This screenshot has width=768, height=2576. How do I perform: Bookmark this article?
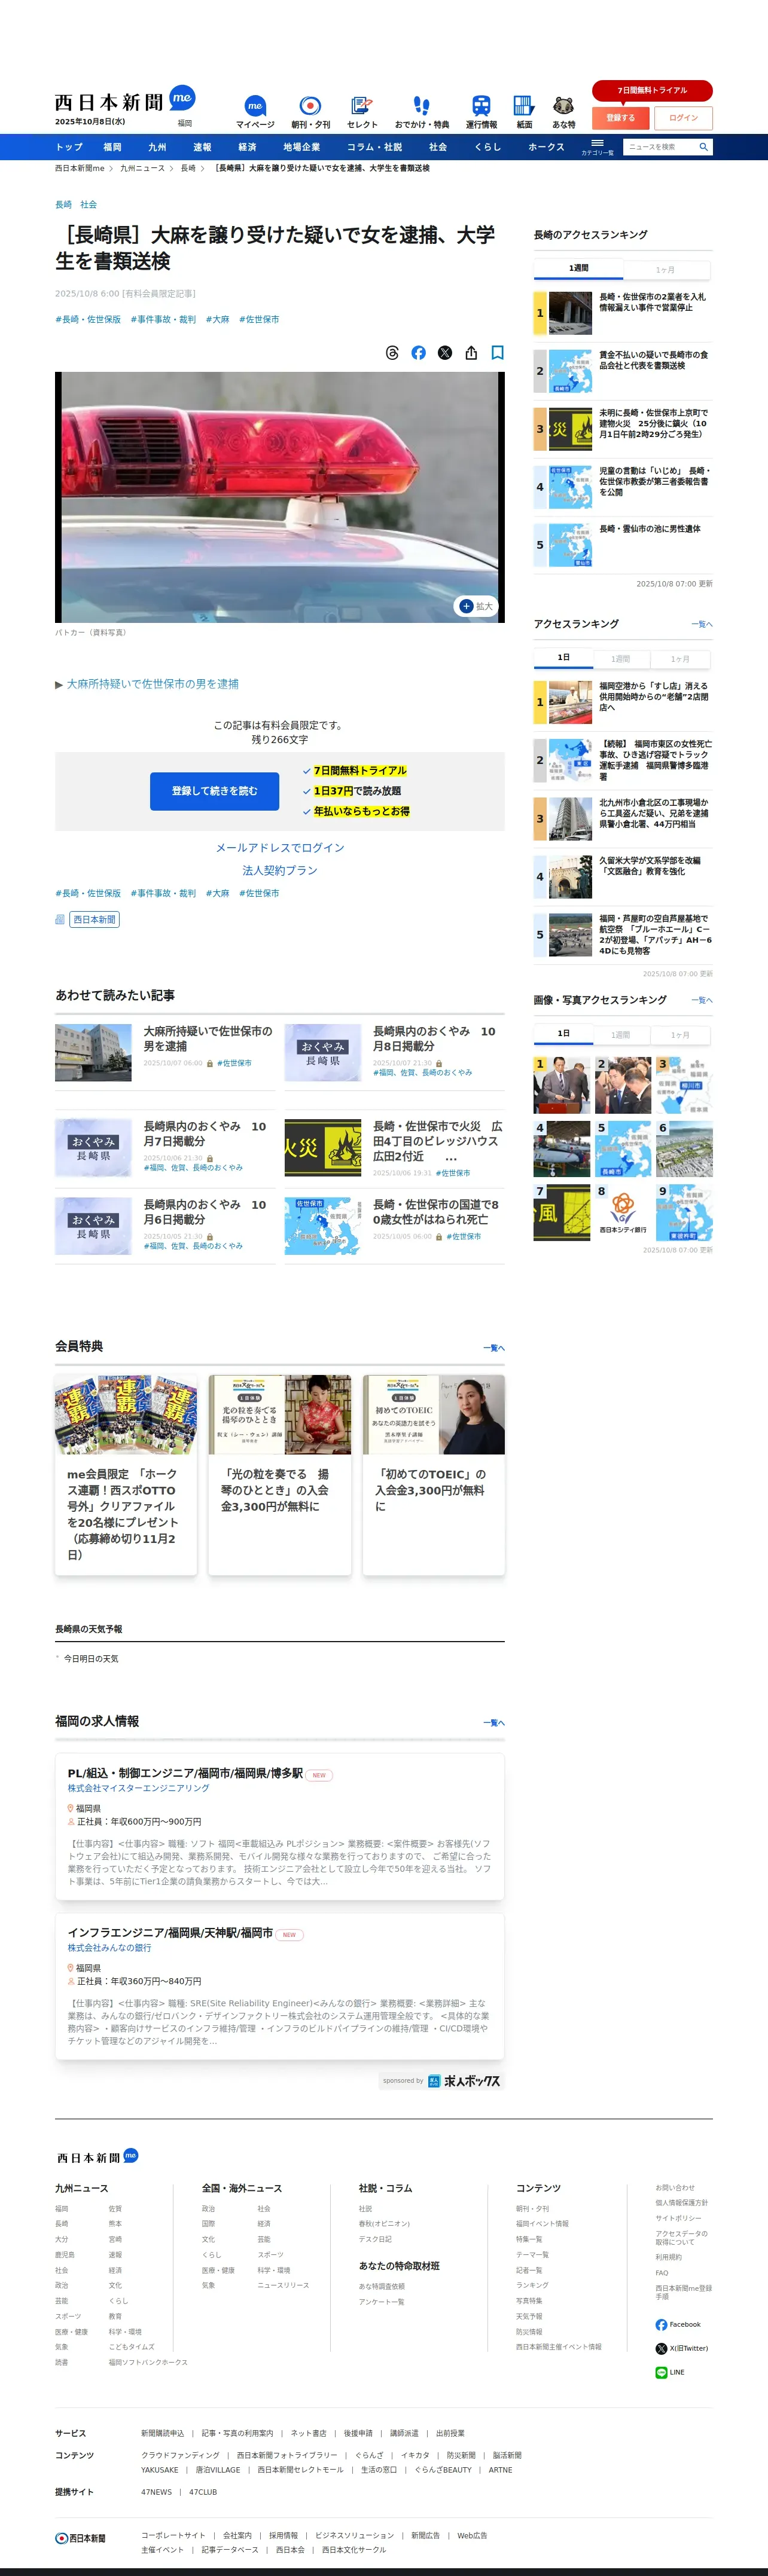[x=497, y=353]
